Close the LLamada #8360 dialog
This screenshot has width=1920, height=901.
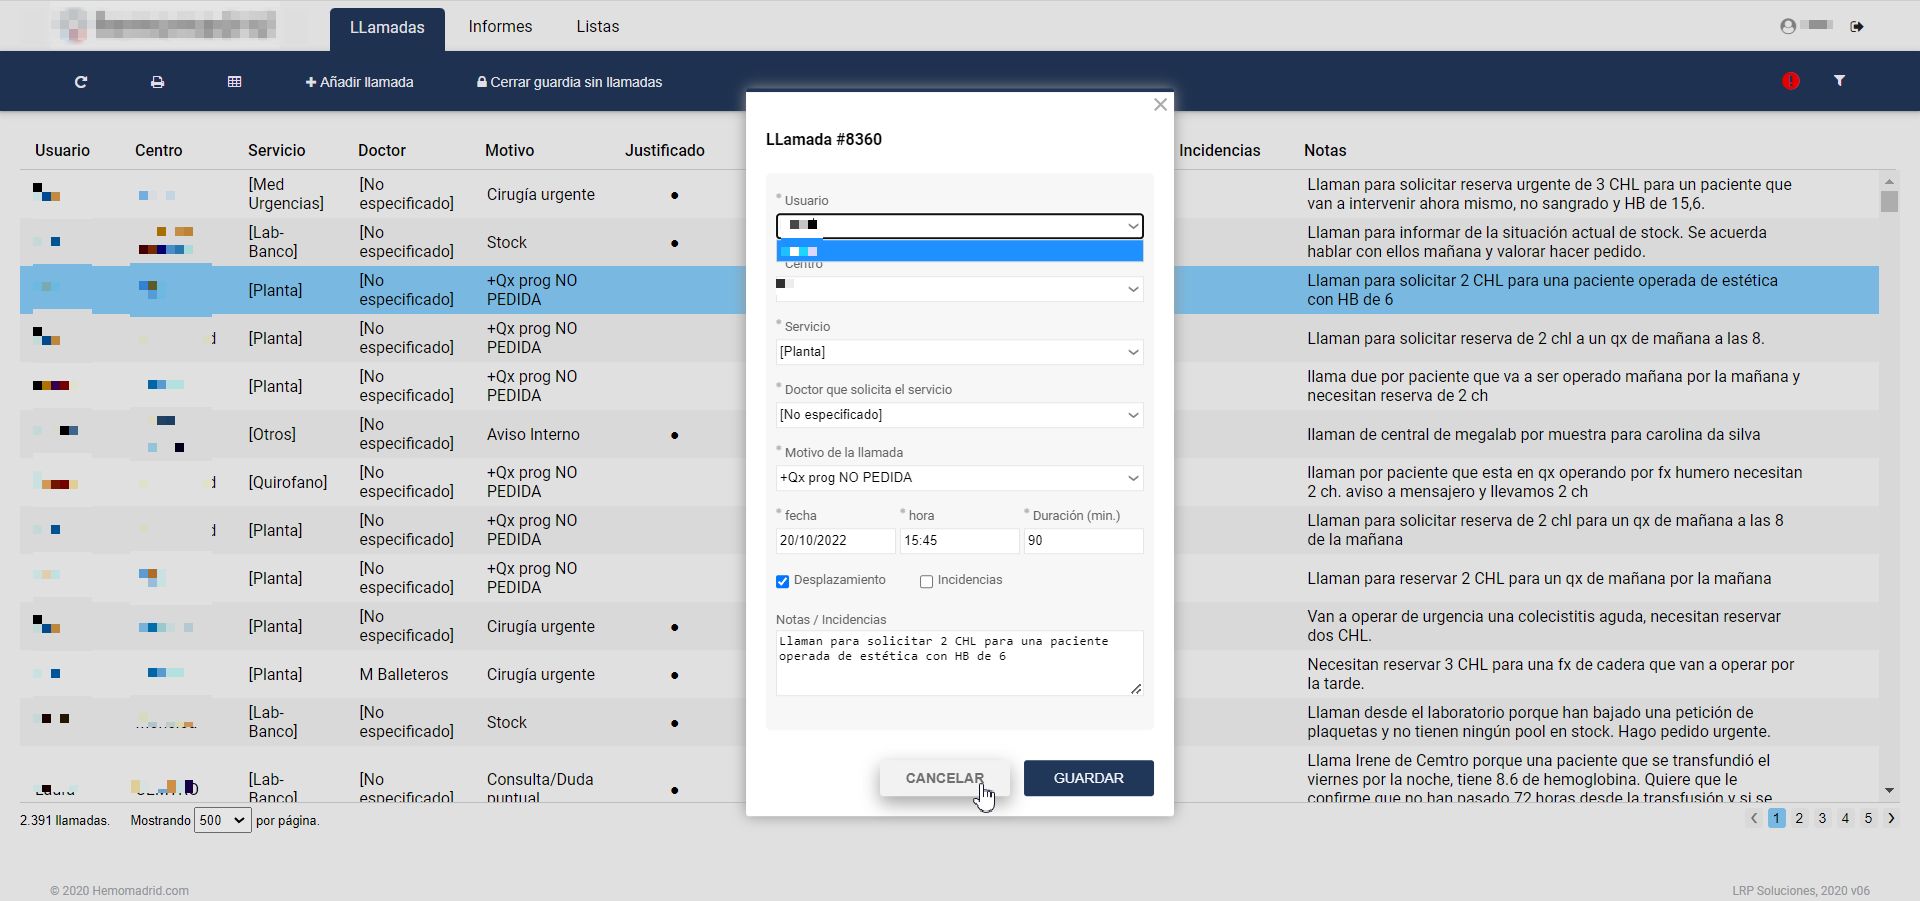coord(1160,105)
